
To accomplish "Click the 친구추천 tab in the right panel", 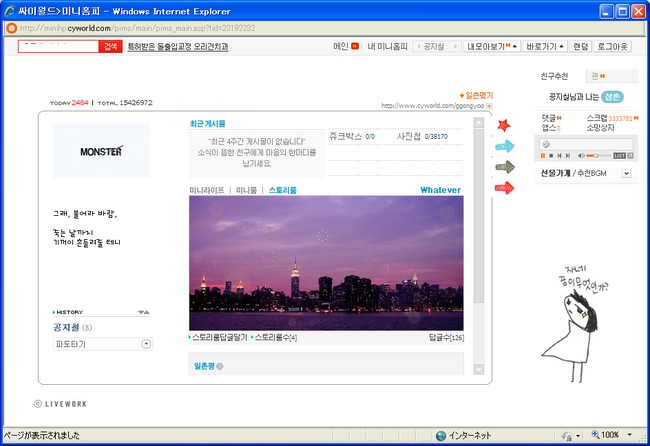I will click(554, 76).
